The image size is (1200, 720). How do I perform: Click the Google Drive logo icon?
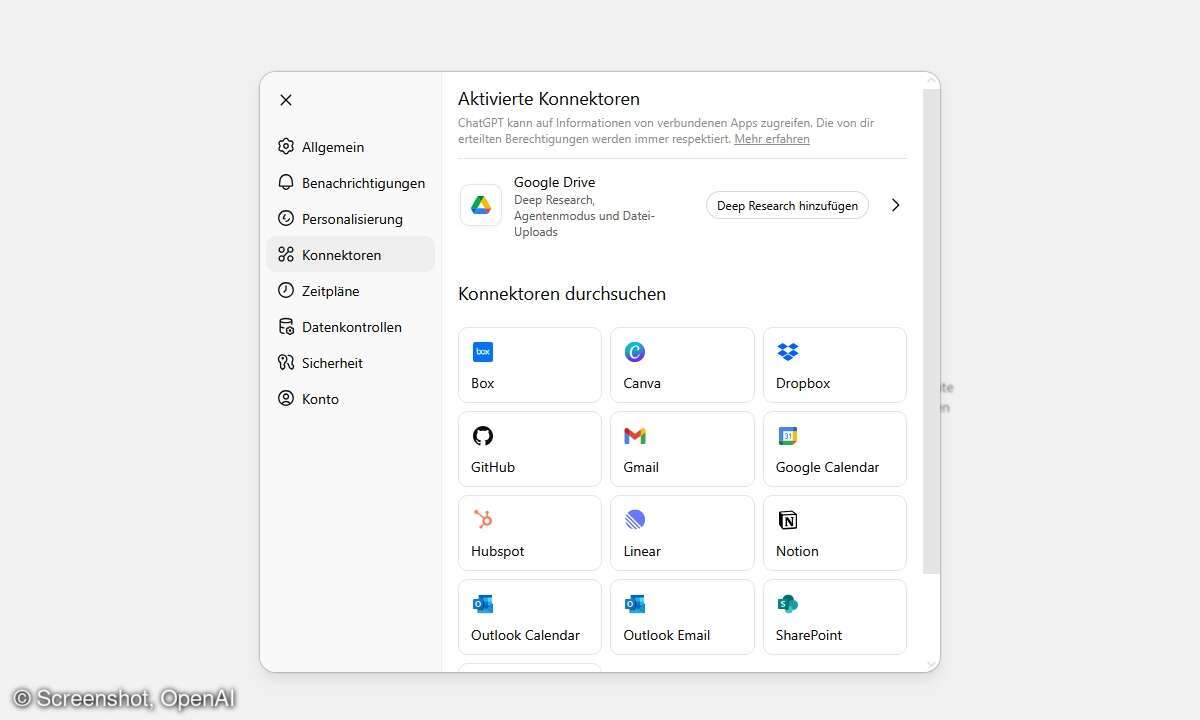coord(481,205)
